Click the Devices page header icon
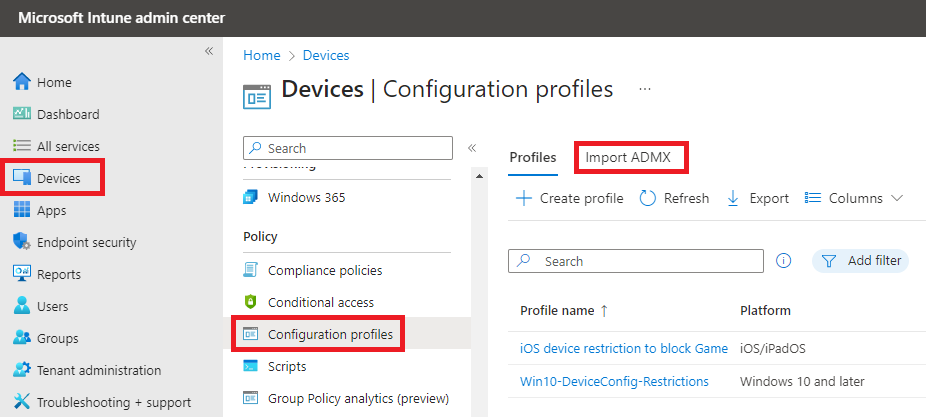Screen dimensions: 926x417 click(257, 96)
